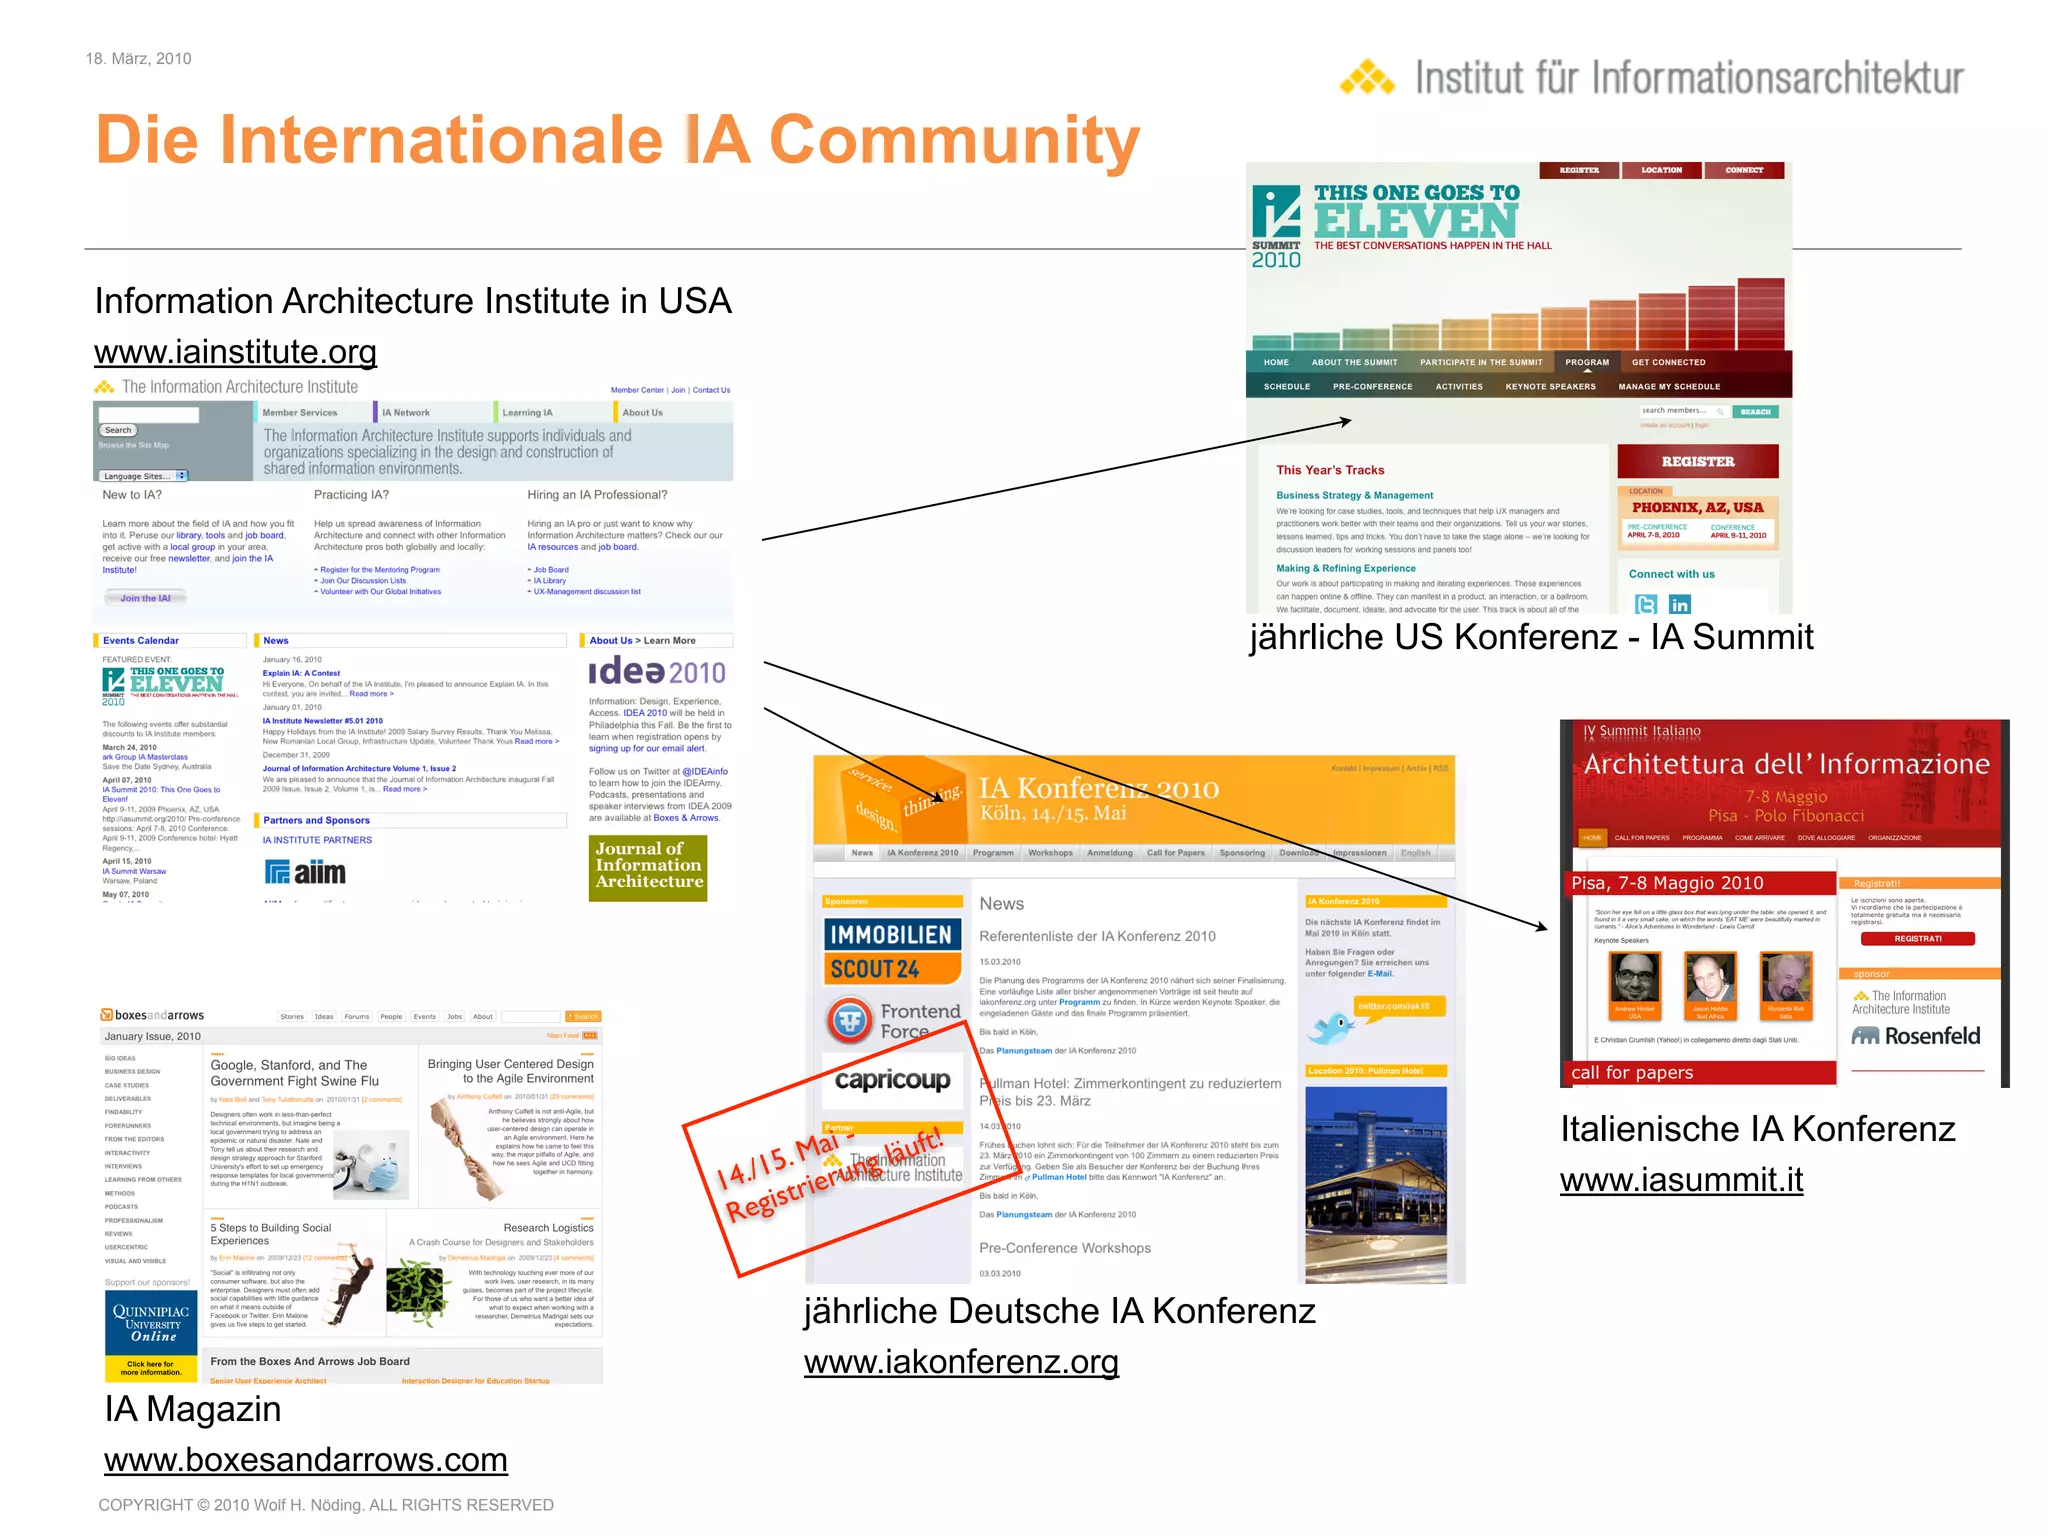2048x1536 pixels.
Task: Click the capricoup sponsor logo
Action: pos(892,1080)
